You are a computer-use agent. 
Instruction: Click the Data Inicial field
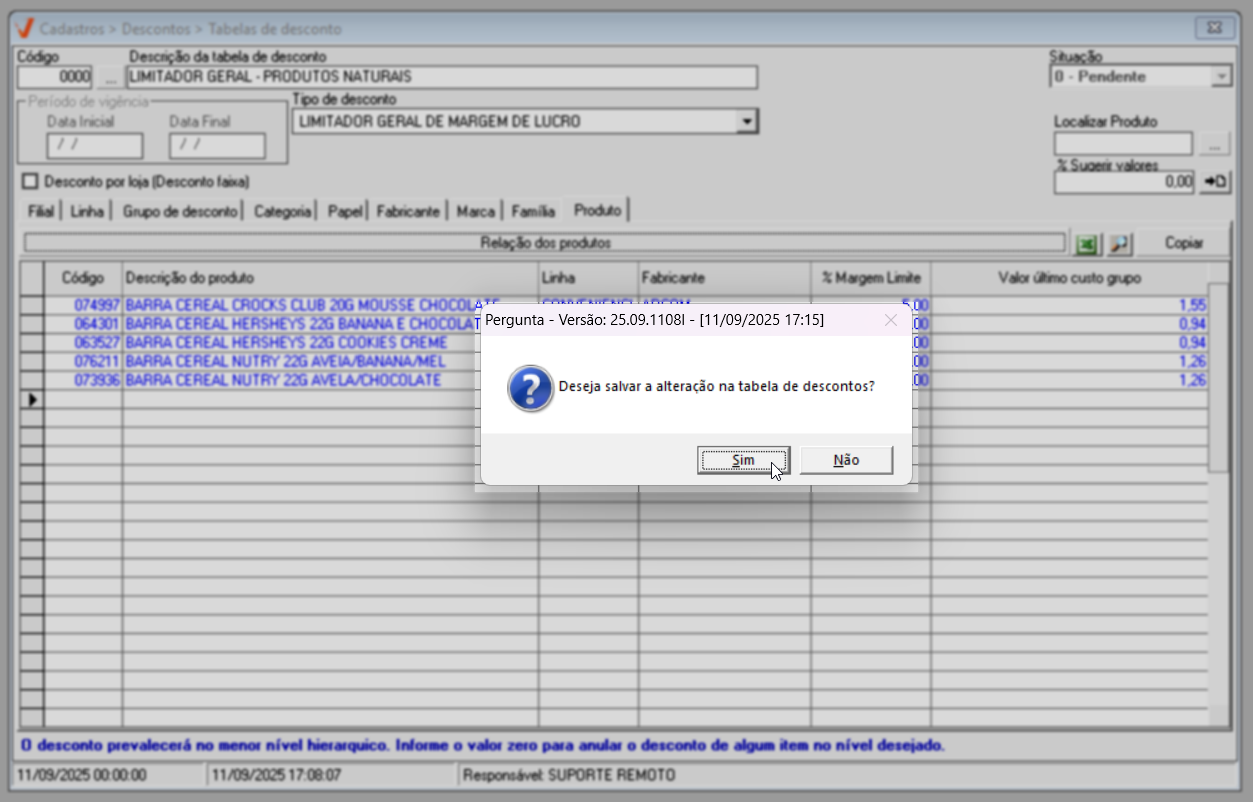(95, 146)
